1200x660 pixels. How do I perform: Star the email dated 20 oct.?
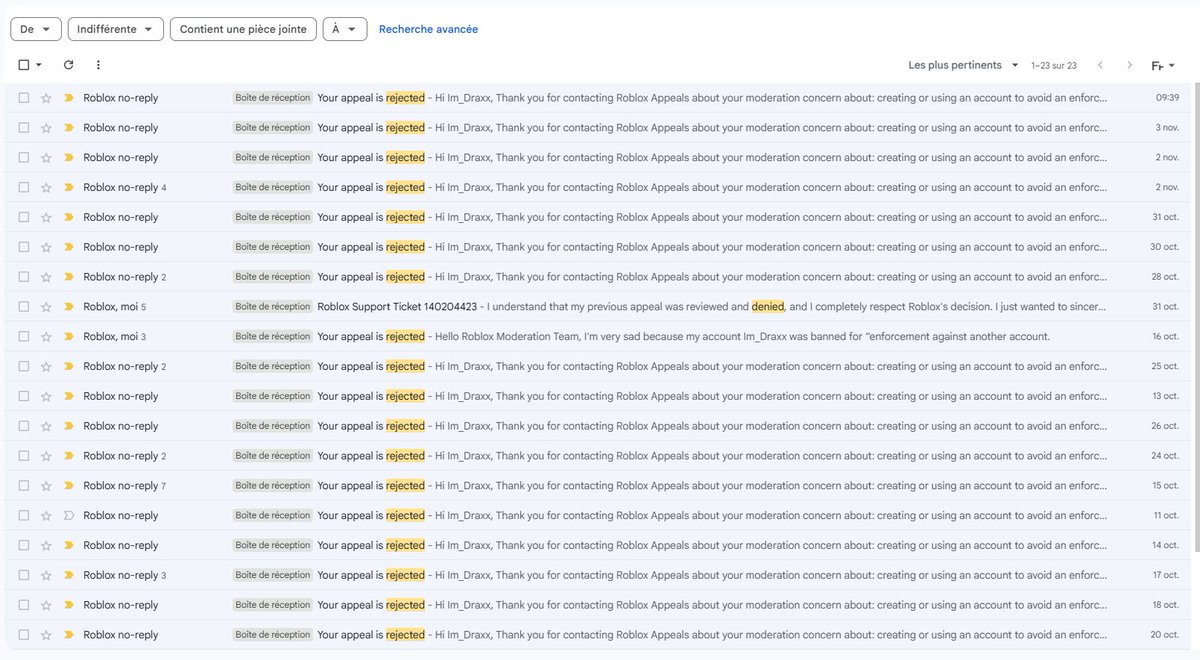pos(46,635)
